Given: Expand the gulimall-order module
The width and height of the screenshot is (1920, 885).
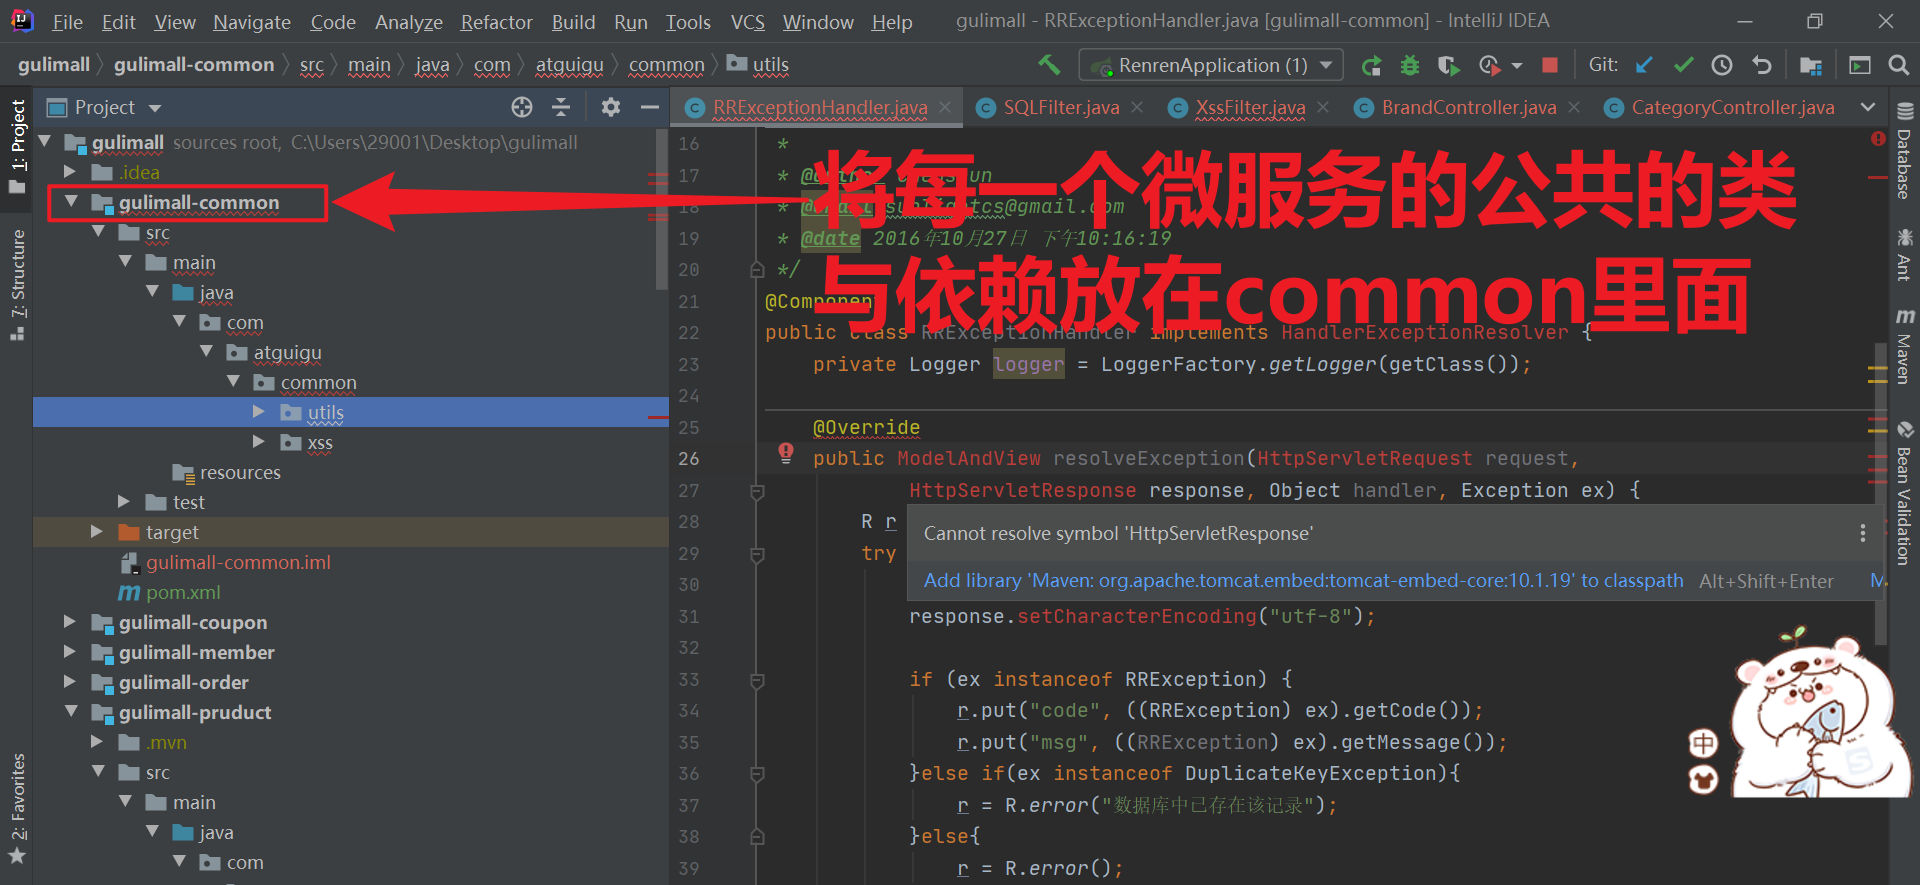Looking at the screenshot, I should point(71,682).
